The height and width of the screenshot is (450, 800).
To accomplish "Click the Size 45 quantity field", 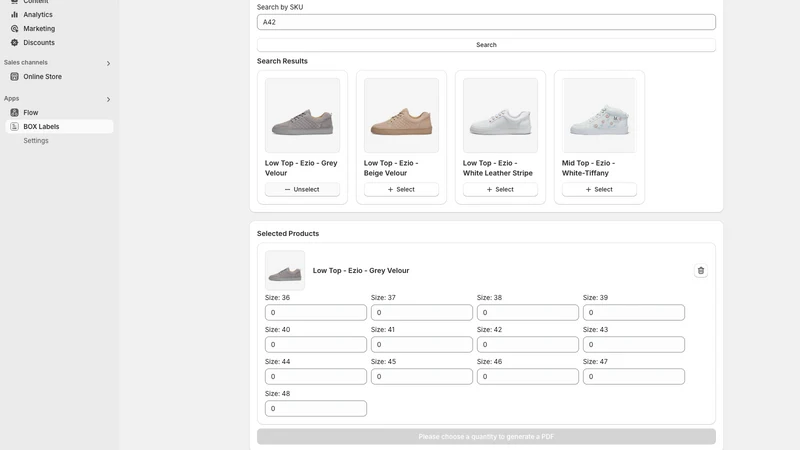I will pos(421,377).
